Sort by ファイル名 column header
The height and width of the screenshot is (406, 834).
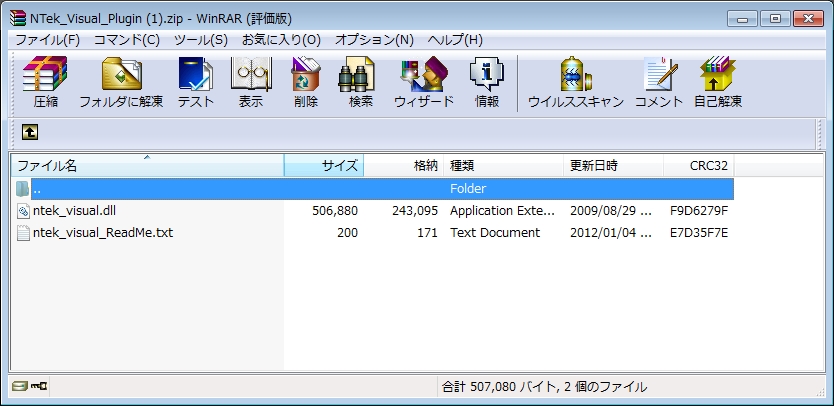(147, 165)
